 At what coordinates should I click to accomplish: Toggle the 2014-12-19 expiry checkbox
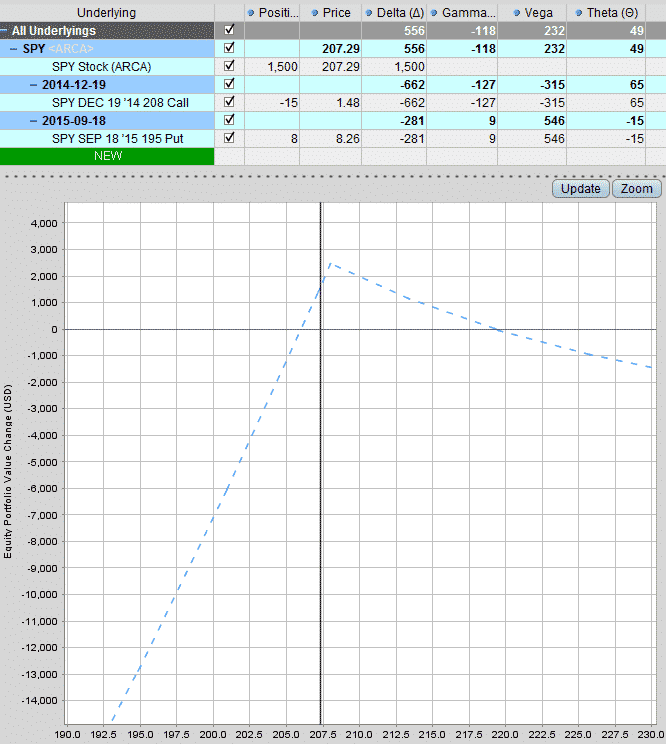[x=229, y=84]
